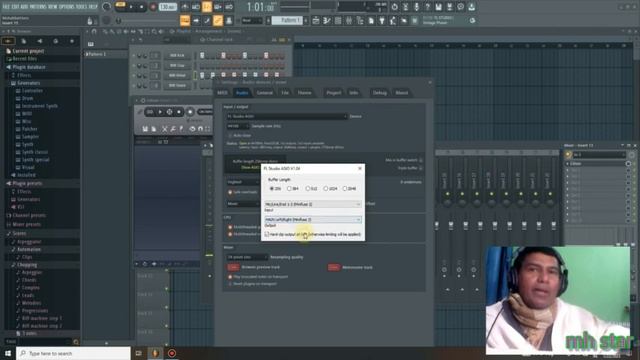This screenshot has height=360, width=640.
Task: Open the HELP menu
Action: (x=93, y=7)
